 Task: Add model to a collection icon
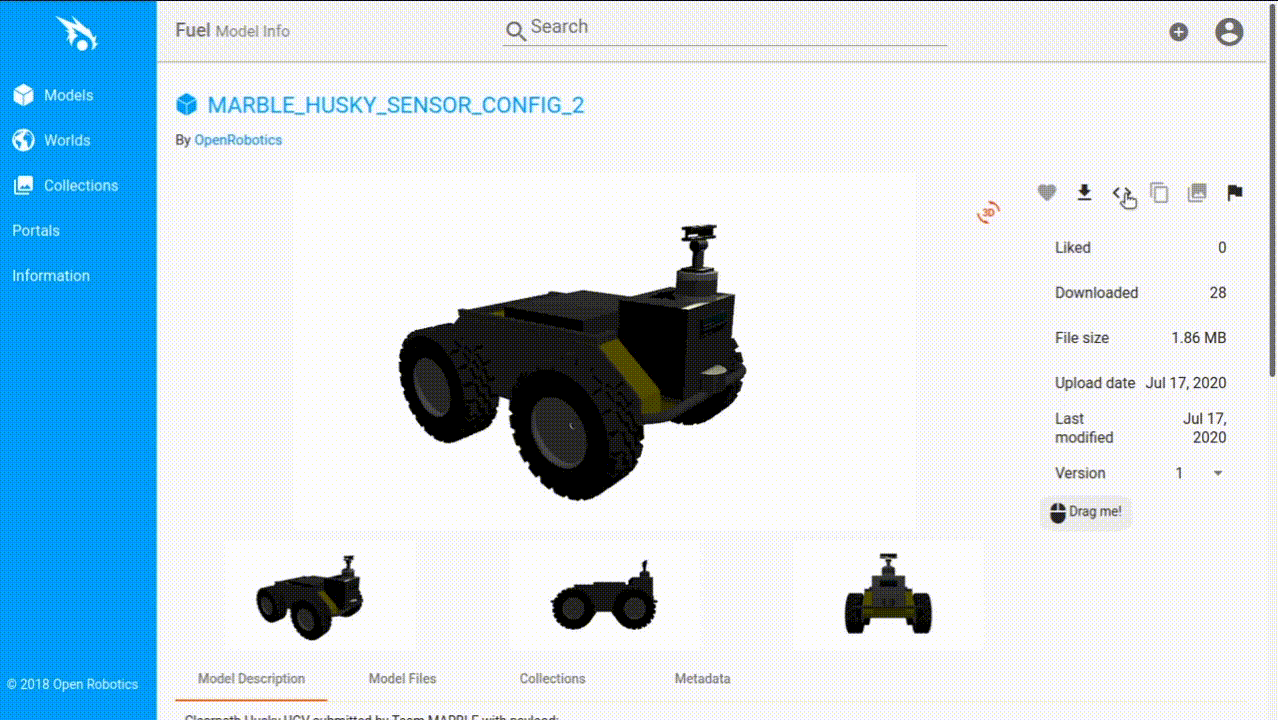(1197, 193)
